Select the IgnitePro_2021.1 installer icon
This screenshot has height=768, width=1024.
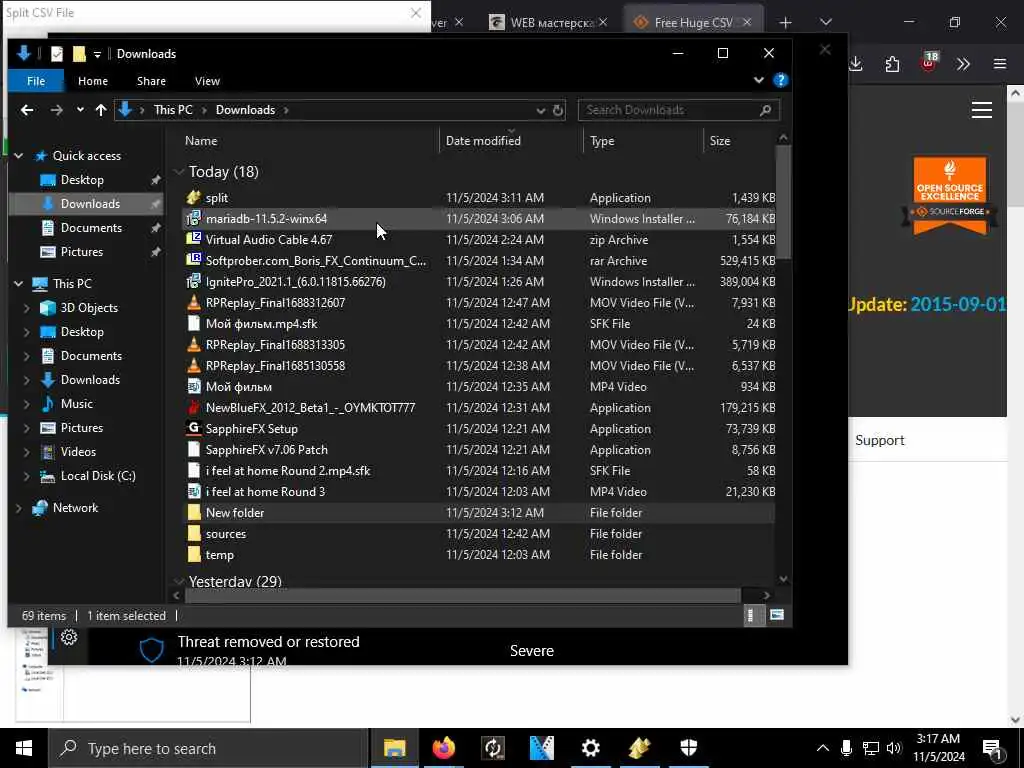point(193,281)
